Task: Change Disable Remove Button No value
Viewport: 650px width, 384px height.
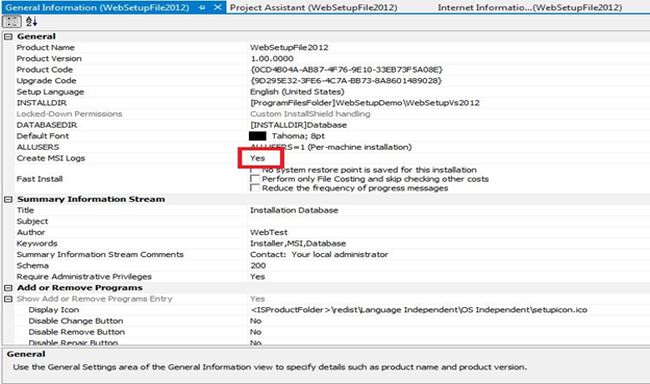Action: (x=256, y=332)
